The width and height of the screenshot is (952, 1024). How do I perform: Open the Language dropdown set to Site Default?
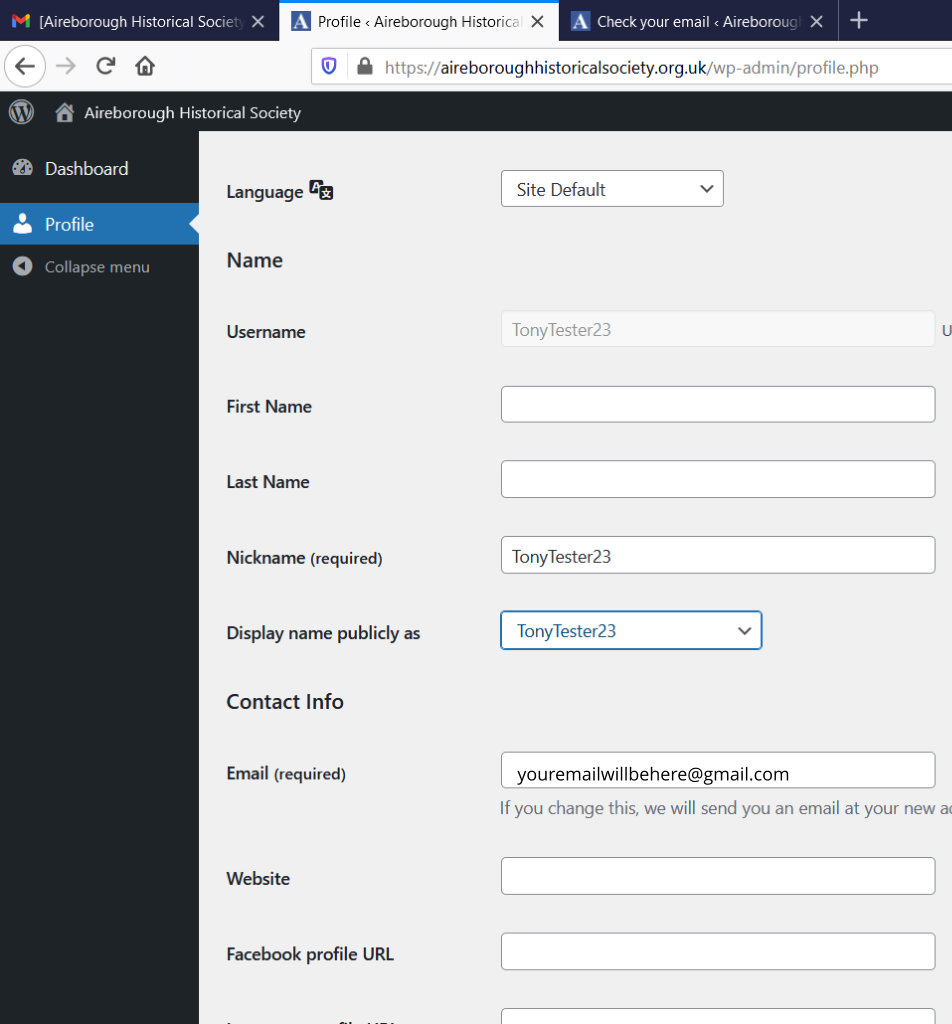coord(611,189)
